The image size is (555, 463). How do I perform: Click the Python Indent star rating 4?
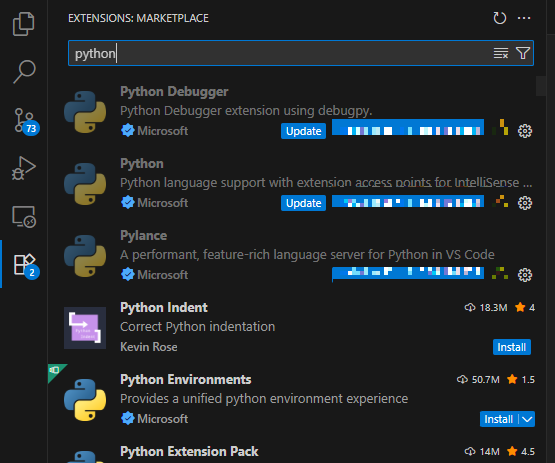click(x=525, y=307)
